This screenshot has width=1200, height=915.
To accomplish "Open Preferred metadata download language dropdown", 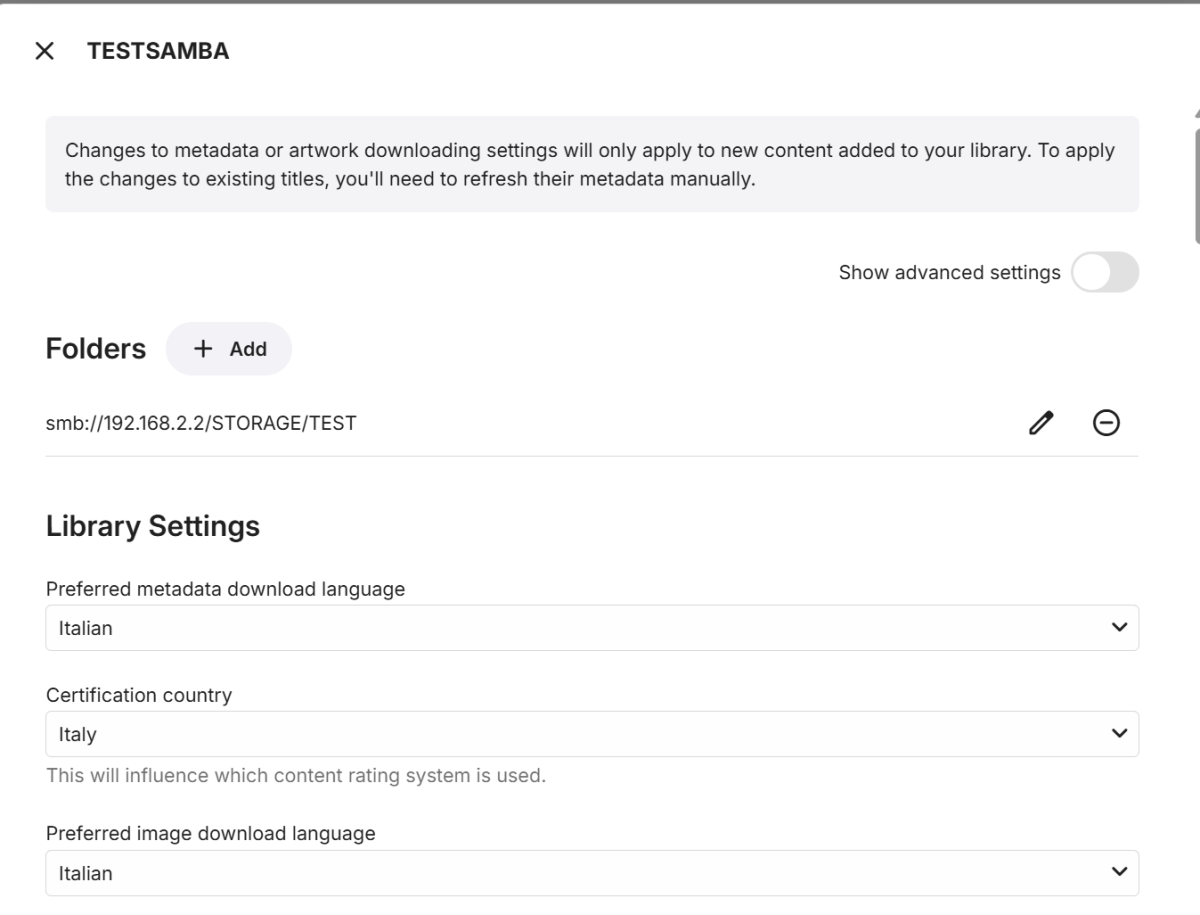I will coord(580,628).
